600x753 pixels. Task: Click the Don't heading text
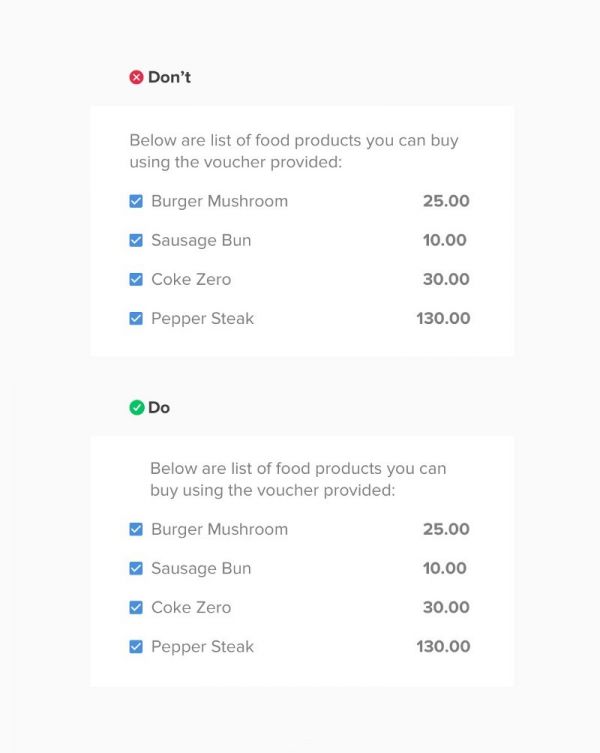coord(169,77)
